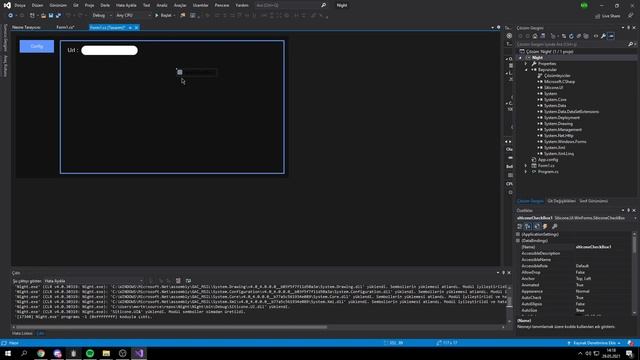Click the clear all output icon
Screen dimensions: 640x360
(178, 281)
